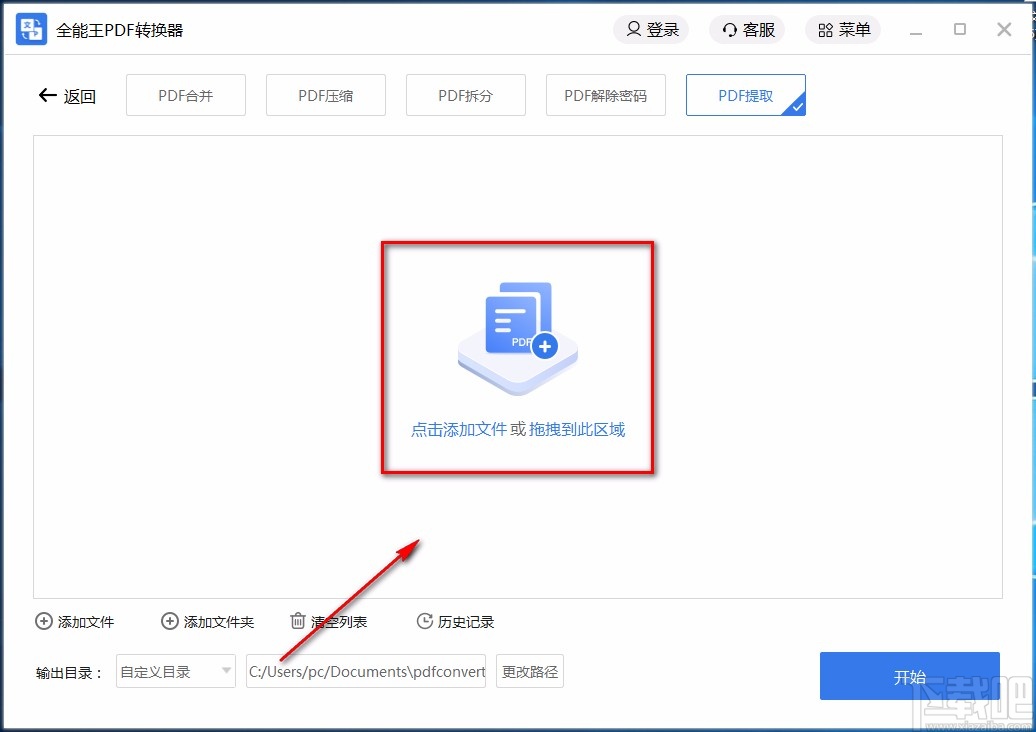
Task: Click the 更改路径 change path button
Action: pyautogui.click(x=529, y=671)
